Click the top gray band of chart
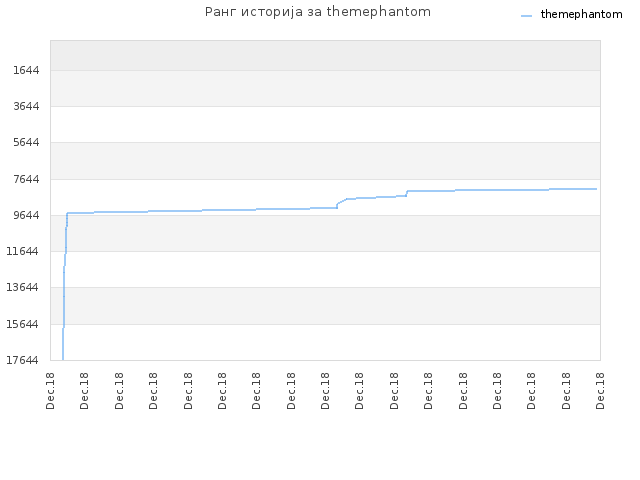This screenshot has width=640, height=480. click(x=325, y=56)
